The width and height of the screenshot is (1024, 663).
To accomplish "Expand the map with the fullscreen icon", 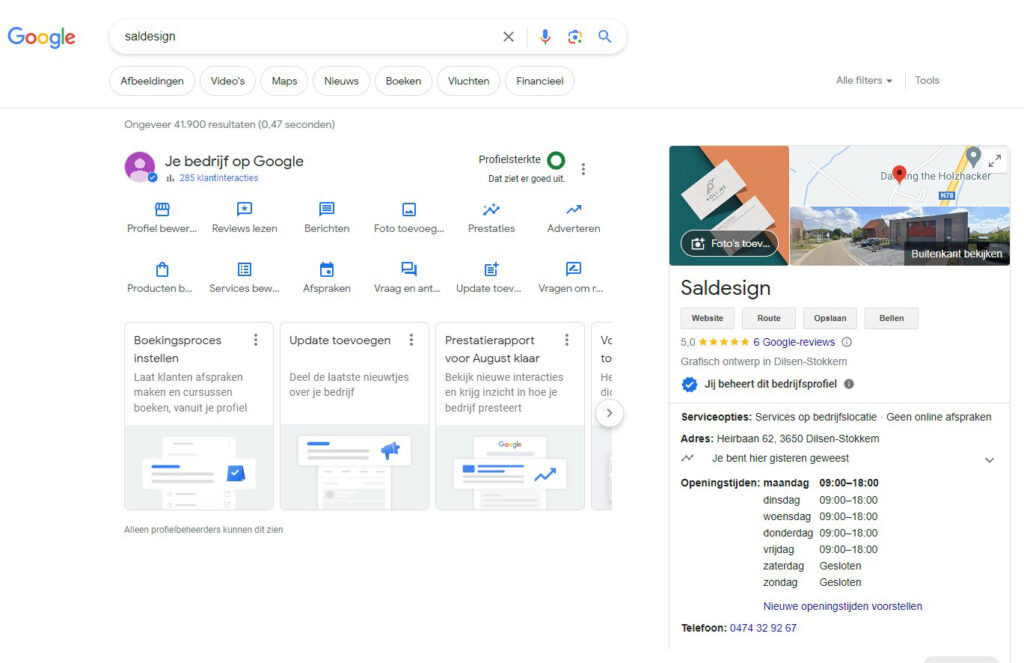I will pos(995,161).
